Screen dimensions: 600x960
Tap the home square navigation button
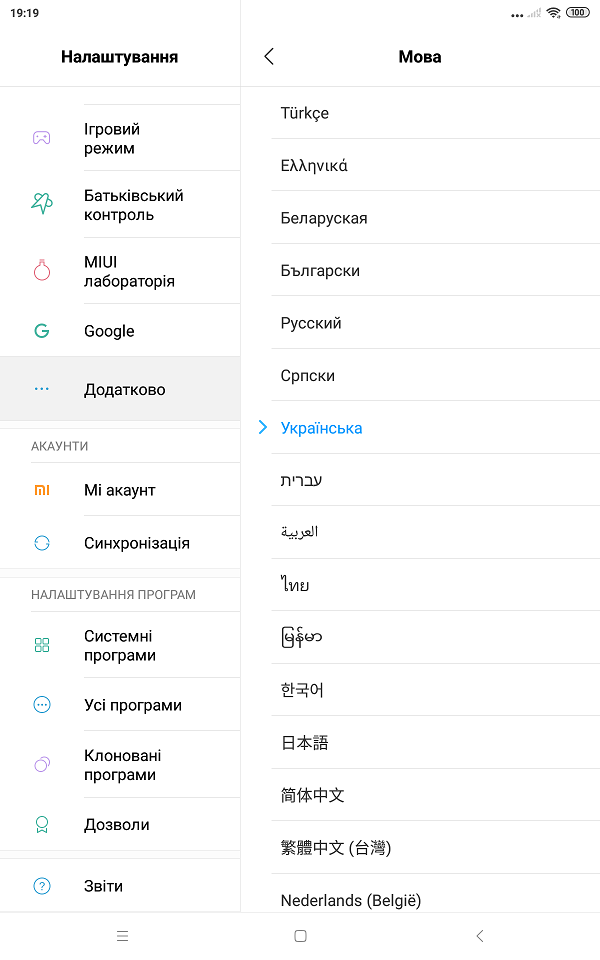pyautogui.click(x=300, y=936)
